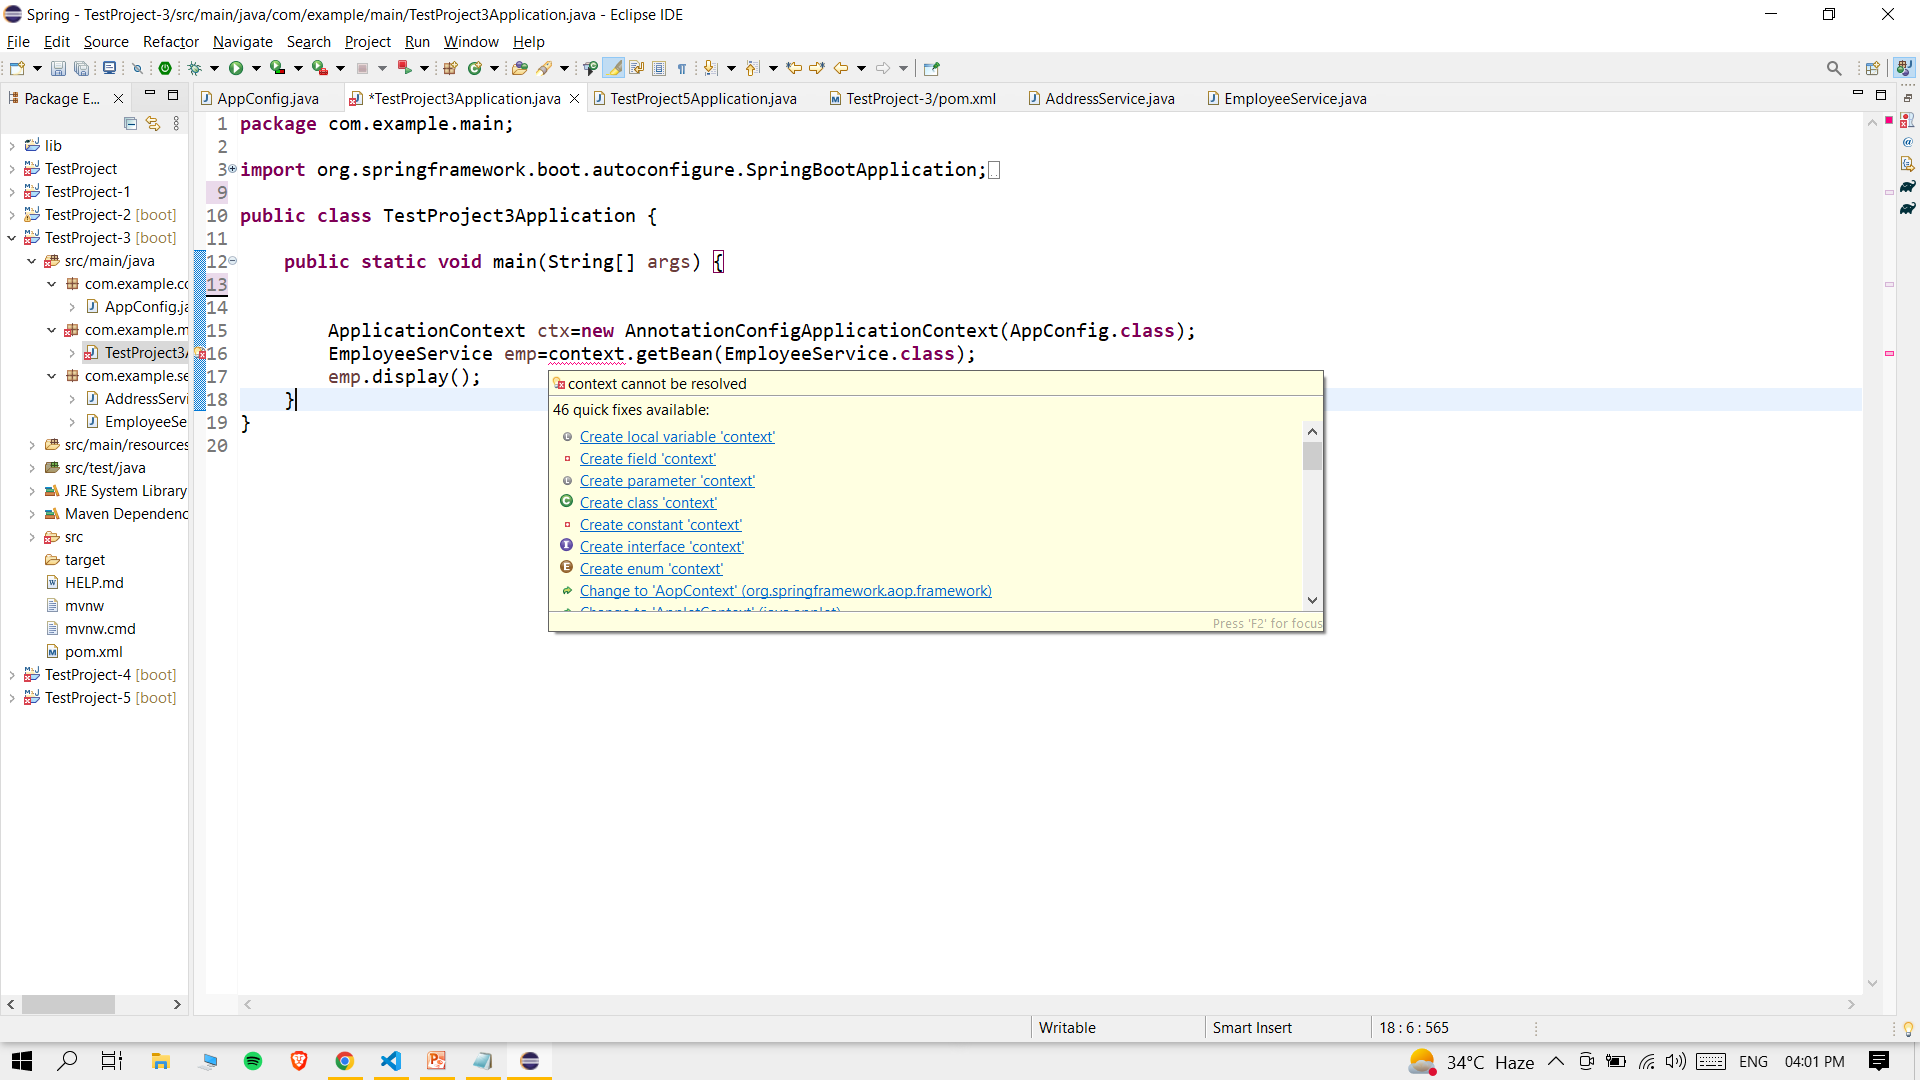Apply 'Create local variable context' quick fix
Image resolution: width=1920 pixels, height=1080 pixels.
[x=677, y=437]
